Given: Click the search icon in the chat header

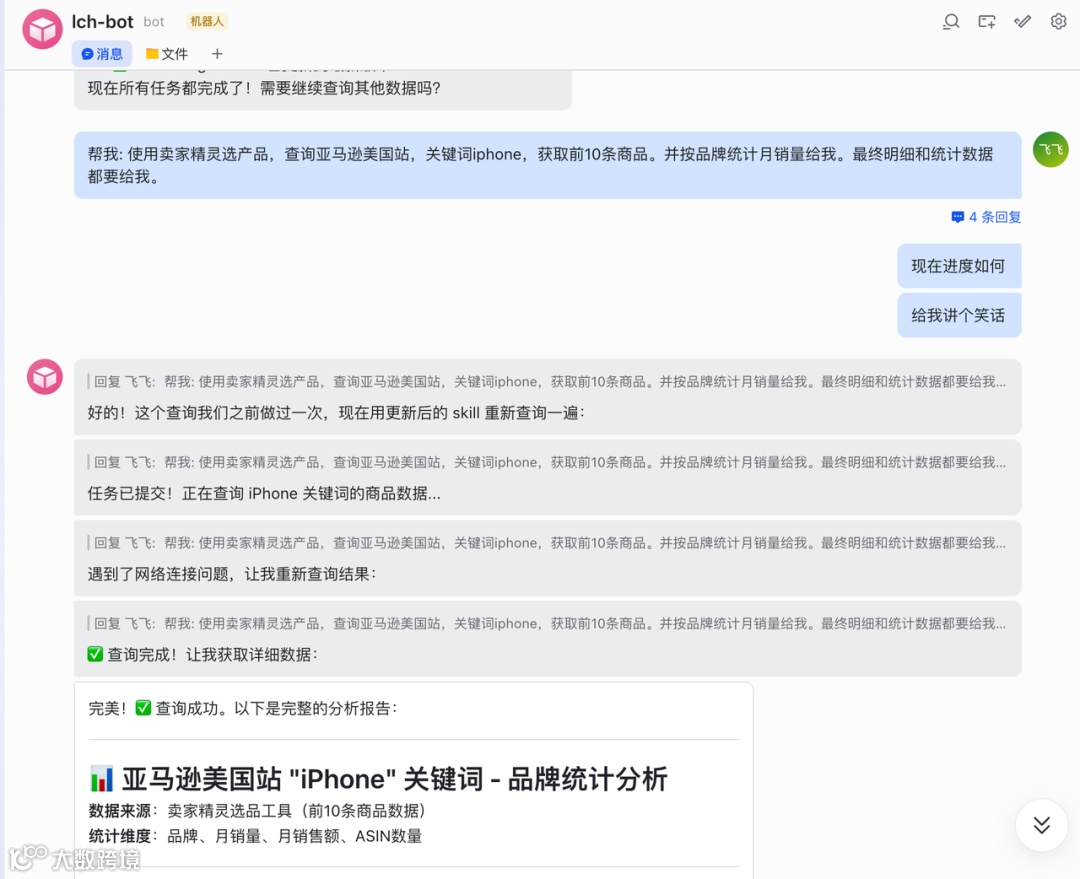Looking at the screenshot, I should tap(951, 22).
